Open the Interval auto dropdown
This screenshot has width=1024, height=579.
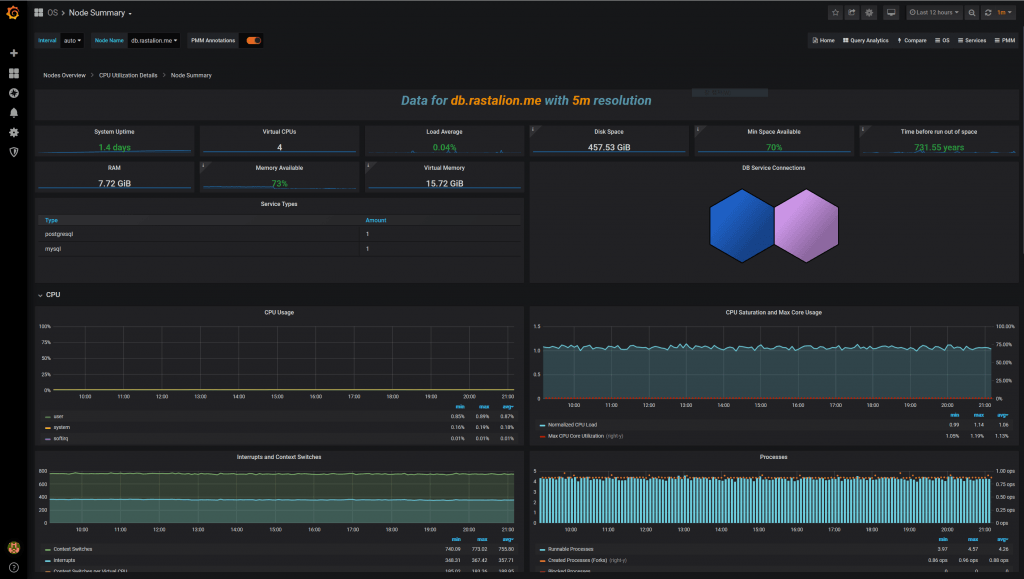pos(73,41)
